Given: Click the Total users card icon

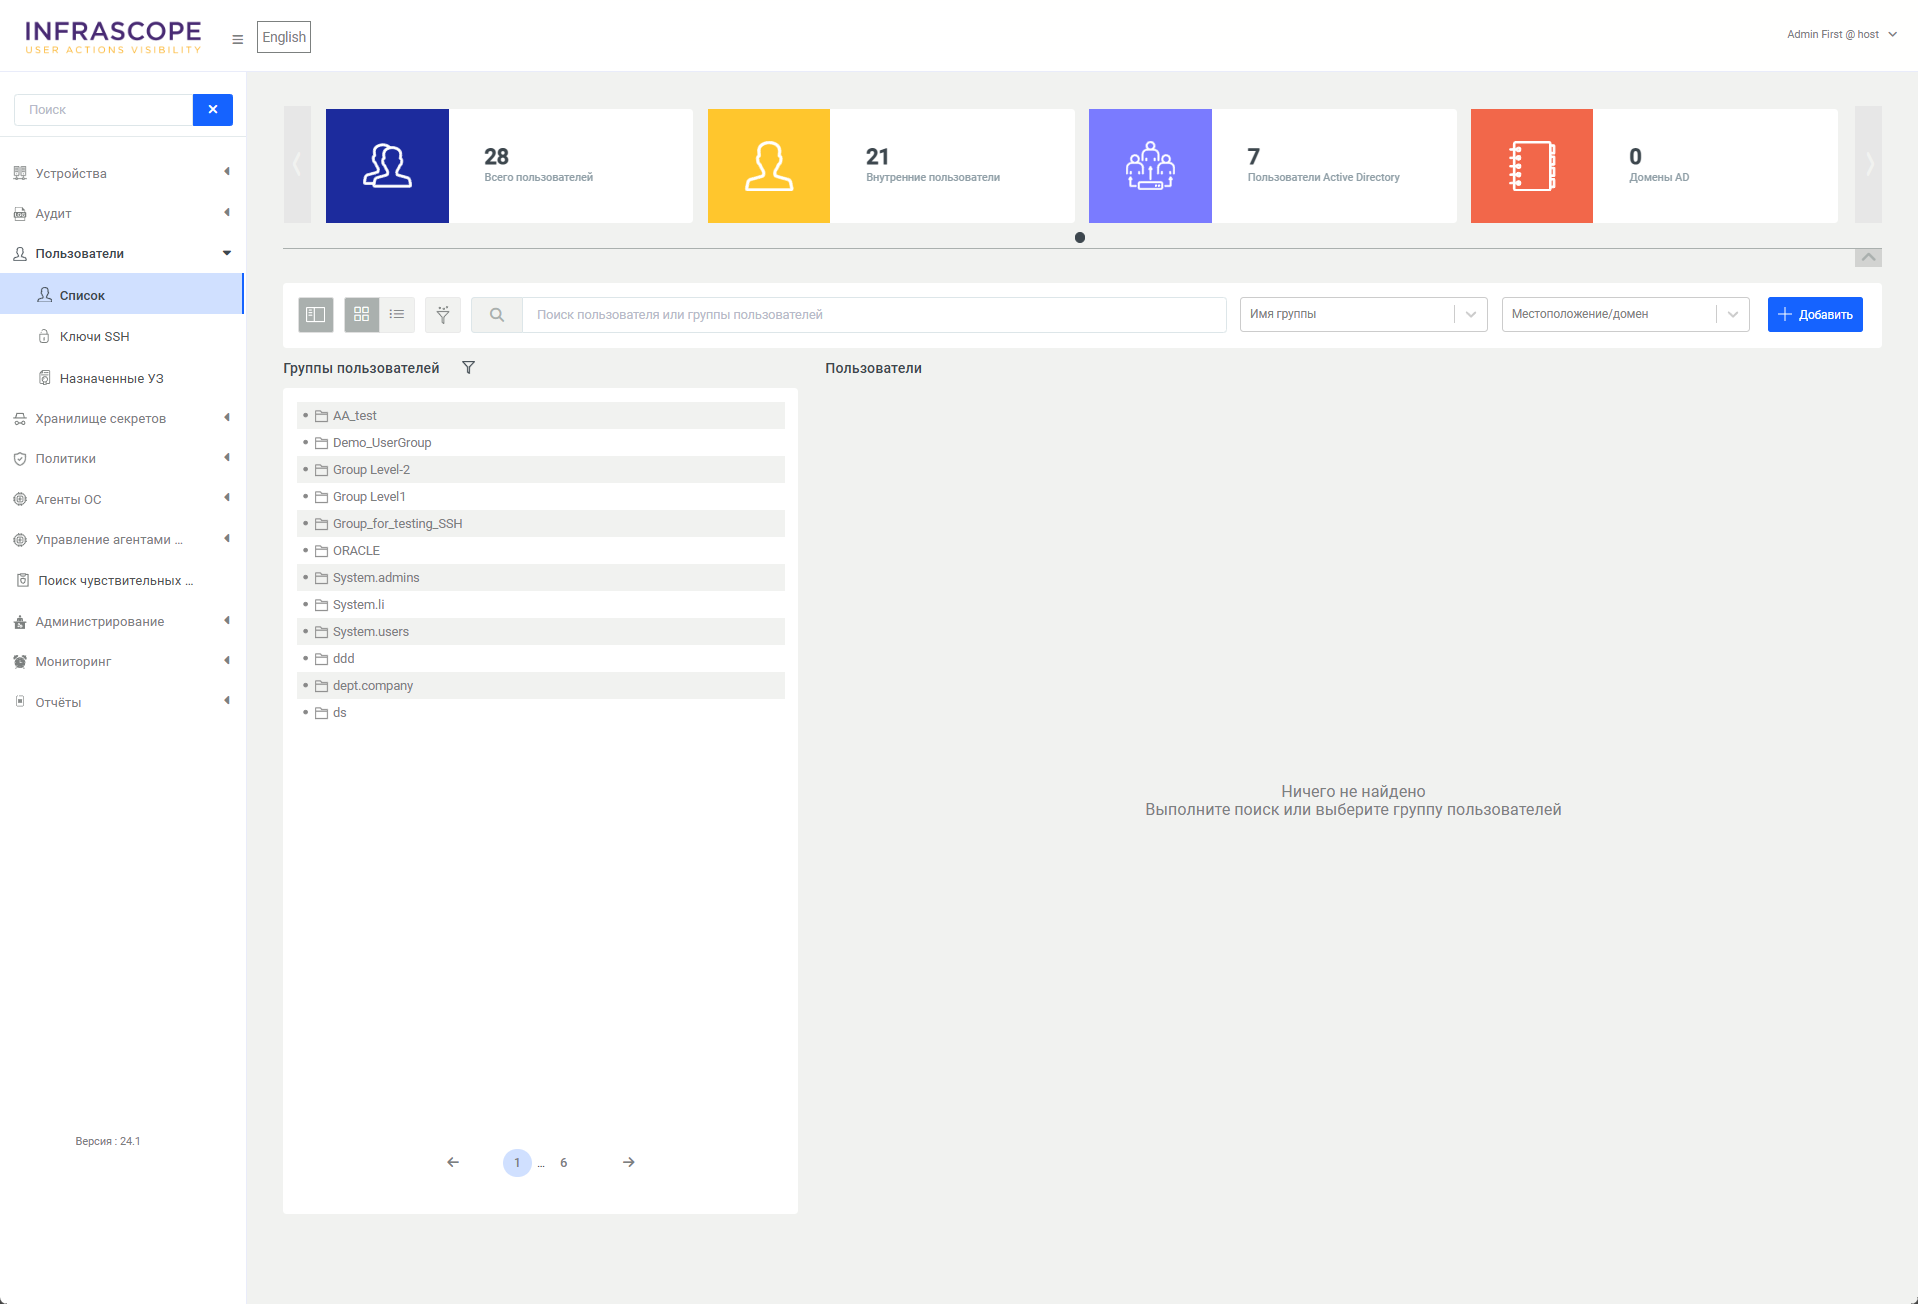Looking at the screenshot, I should 387,166.
